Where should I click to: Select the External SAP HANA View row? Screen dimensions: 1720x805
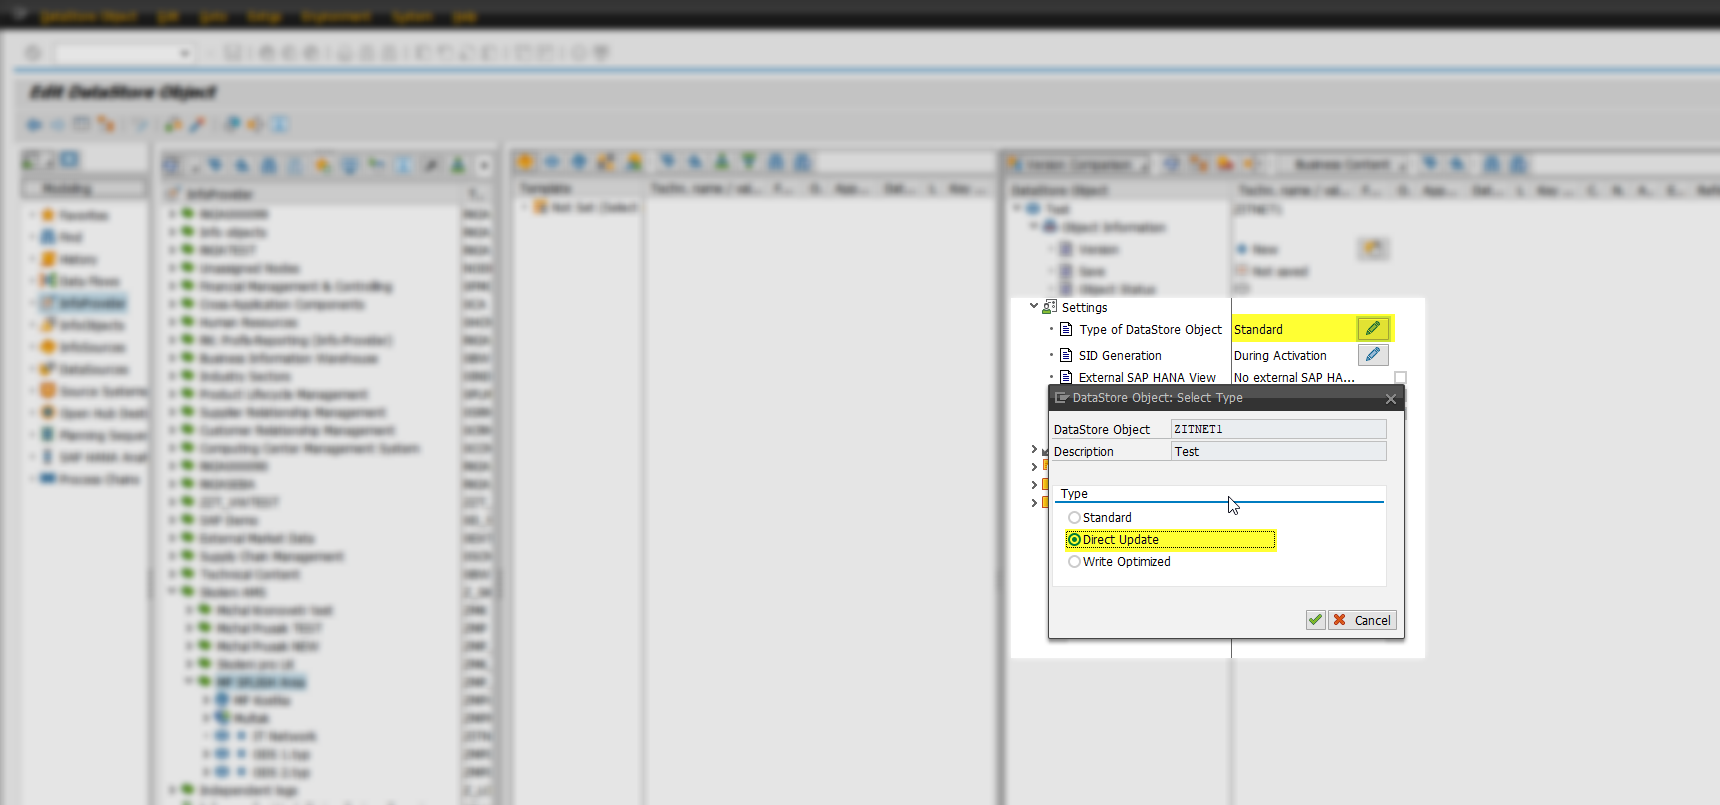1147,378
